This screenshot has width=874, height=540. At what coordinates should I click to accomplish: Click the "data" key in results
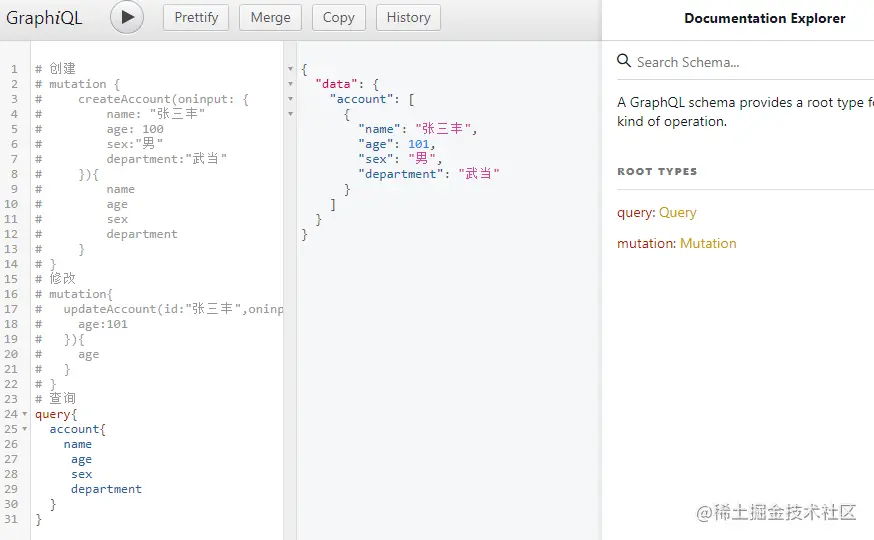tap(336, 84)
